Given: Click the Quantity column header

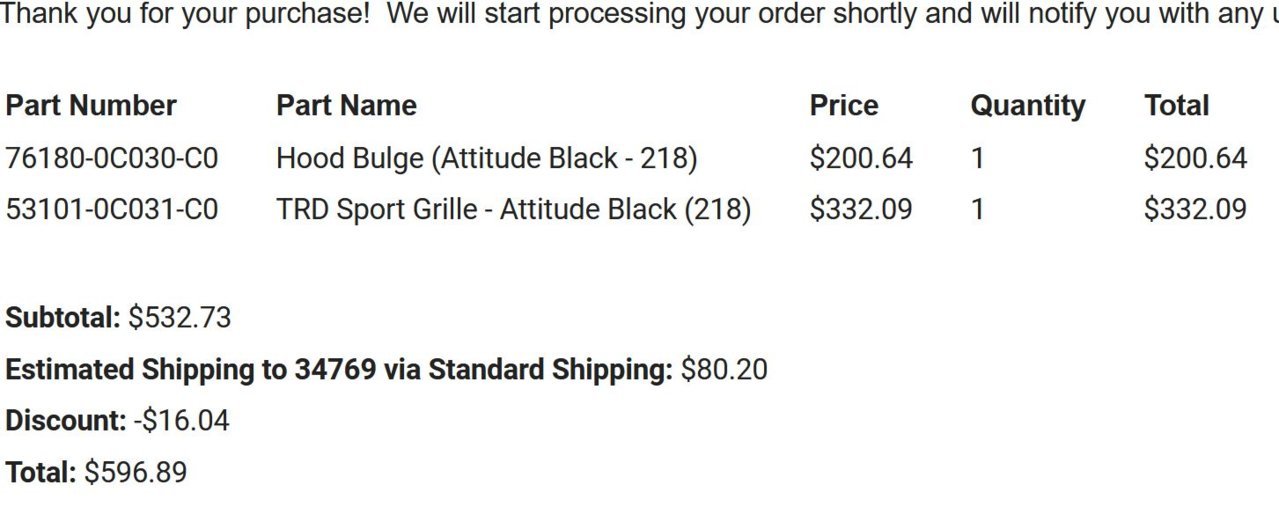Looking at the screenshot, I should [1027, 106].
